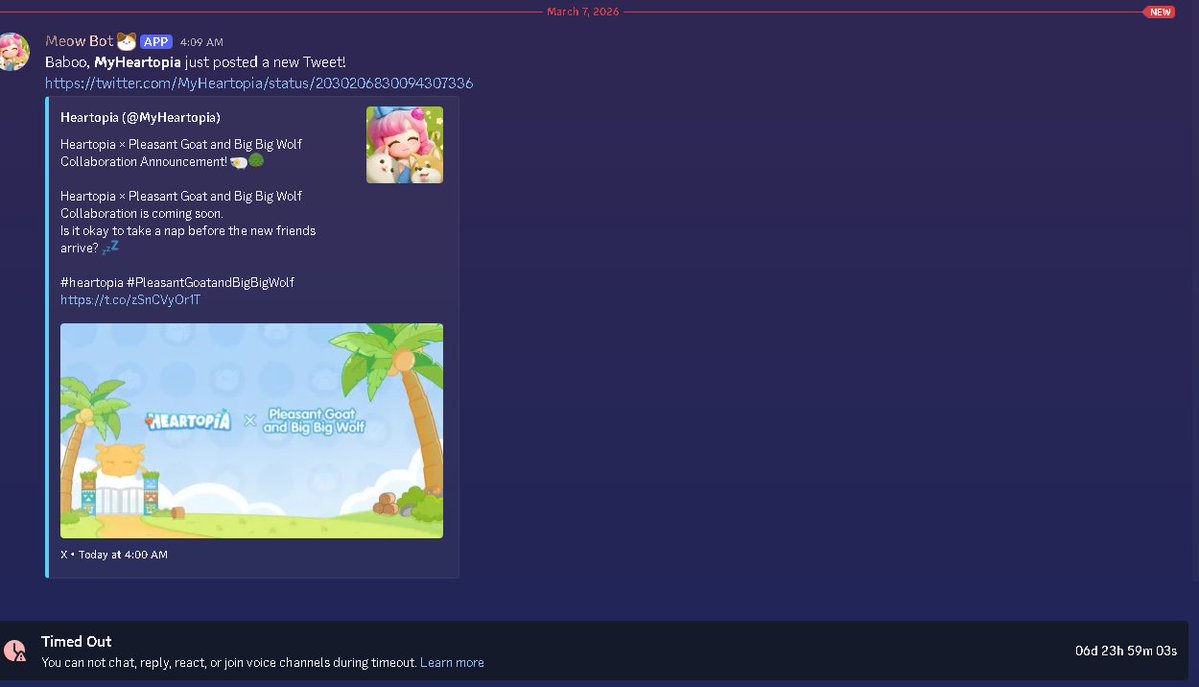Screen dimensions: 1199x687
Task: Click the 'X • Today at 4:00 AM' footer
Action: (114, 555)
